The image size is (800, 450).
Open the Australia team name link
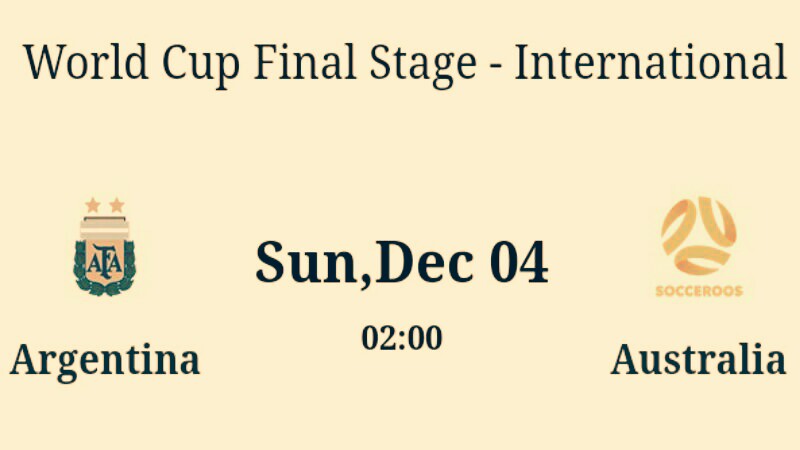698,360
